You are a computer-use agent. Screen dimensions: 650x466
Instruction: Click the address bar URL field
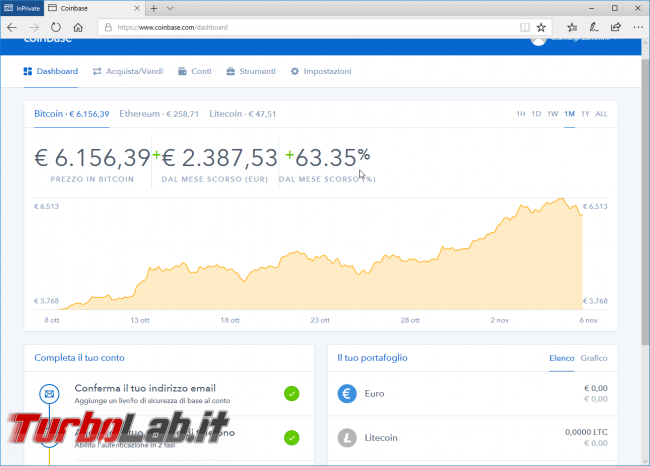309,27
